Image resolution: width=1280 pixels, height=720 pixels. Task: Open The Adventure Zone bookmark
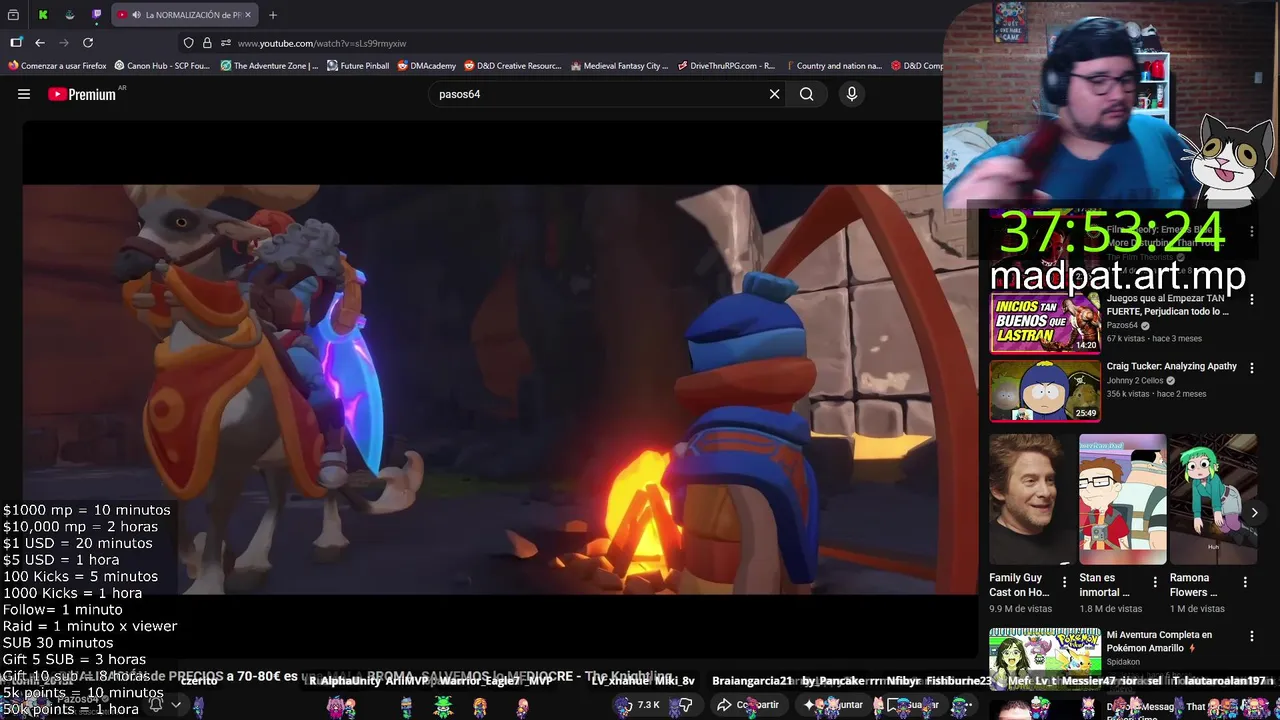click(269, 66)
